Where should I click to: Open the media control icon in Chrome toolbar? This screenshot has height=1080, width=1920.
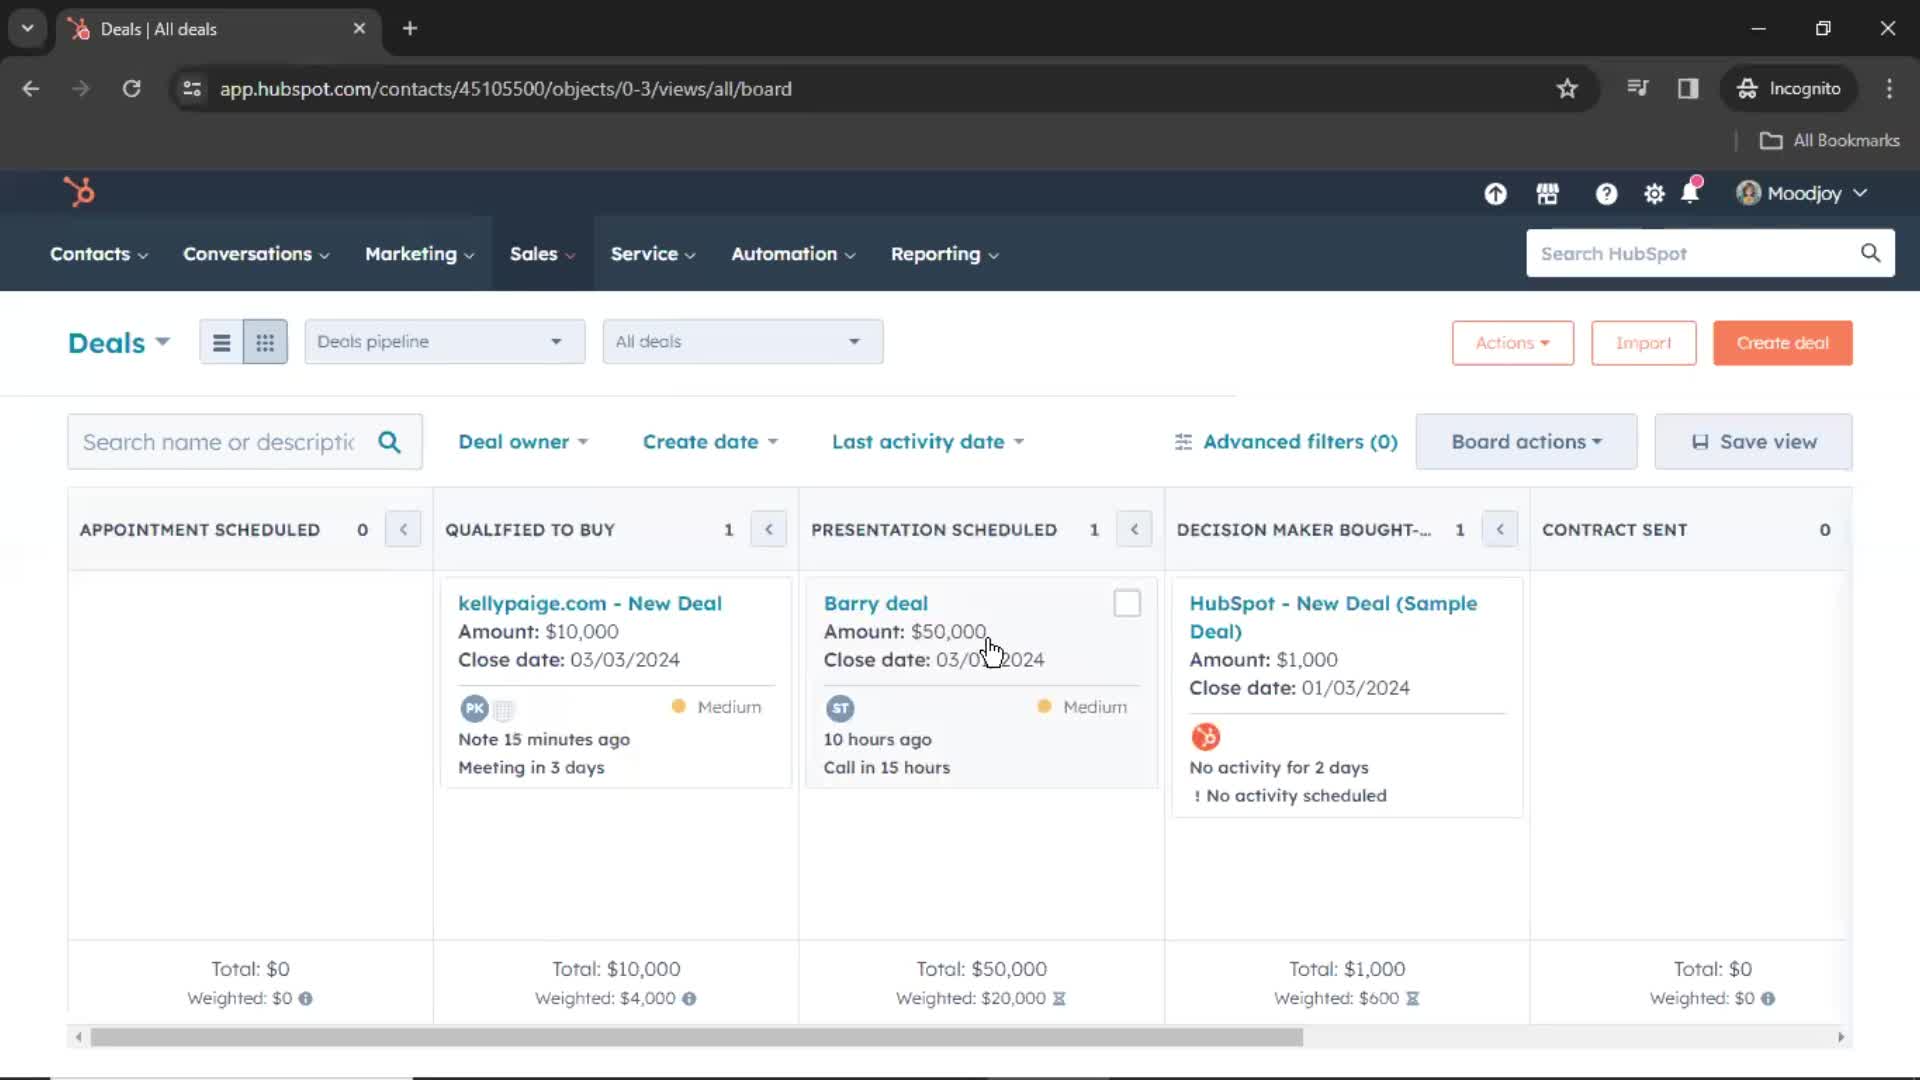[x=1637, y=89]
